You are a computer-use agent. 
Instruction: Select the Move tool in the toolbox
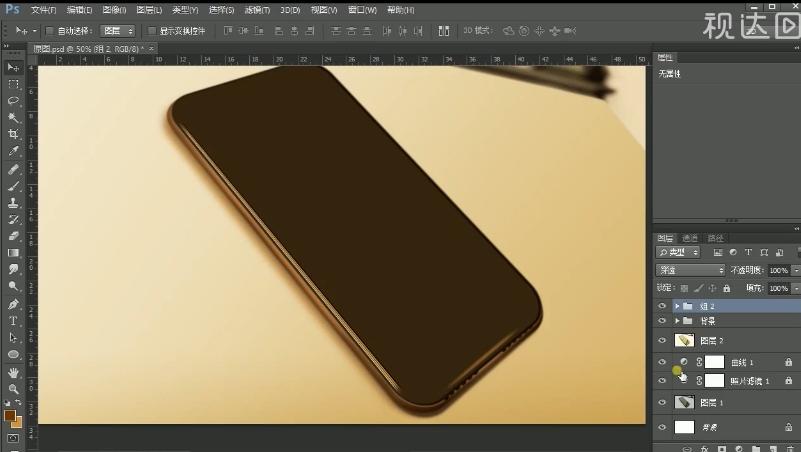pyautogui.click(x=13, y=67)
